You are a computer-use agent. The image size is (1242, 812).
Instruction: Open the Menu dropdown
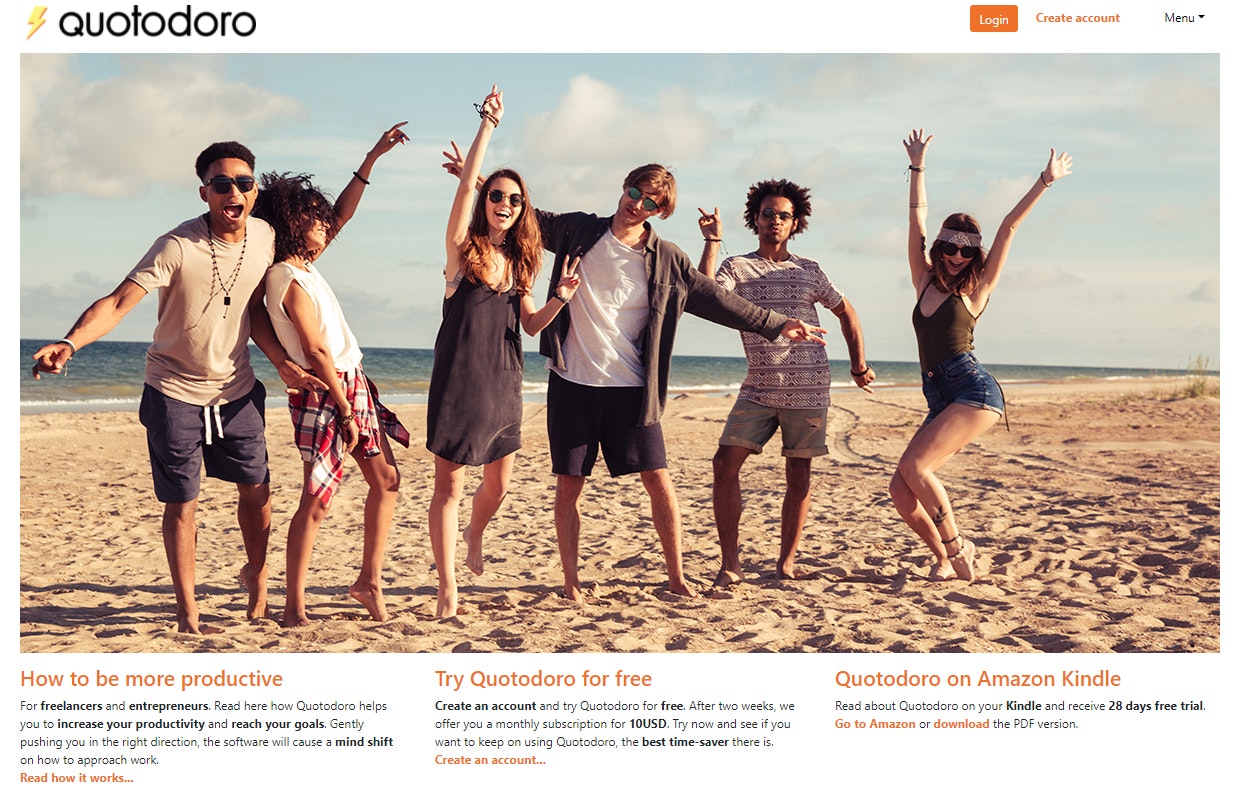point(1184,18)
